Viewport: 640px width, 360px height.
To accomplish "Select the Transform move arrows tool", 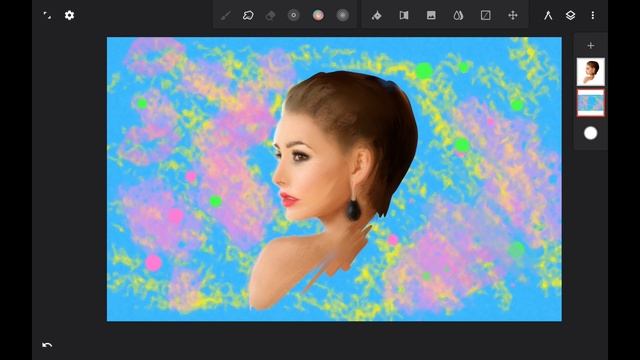I will [x=513, y=16].
